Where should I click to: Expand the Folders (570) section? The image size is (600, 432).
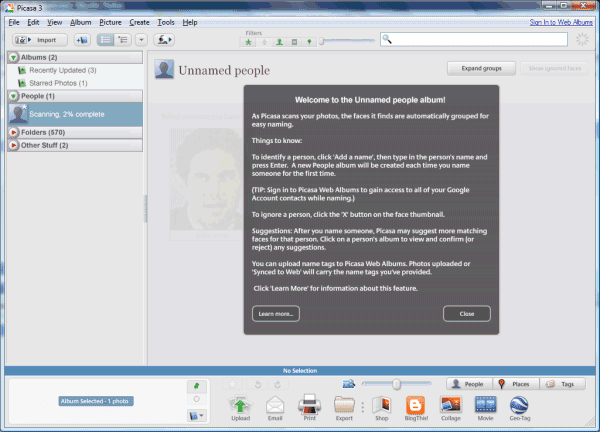pyautogui.click(x=13, y=132)
